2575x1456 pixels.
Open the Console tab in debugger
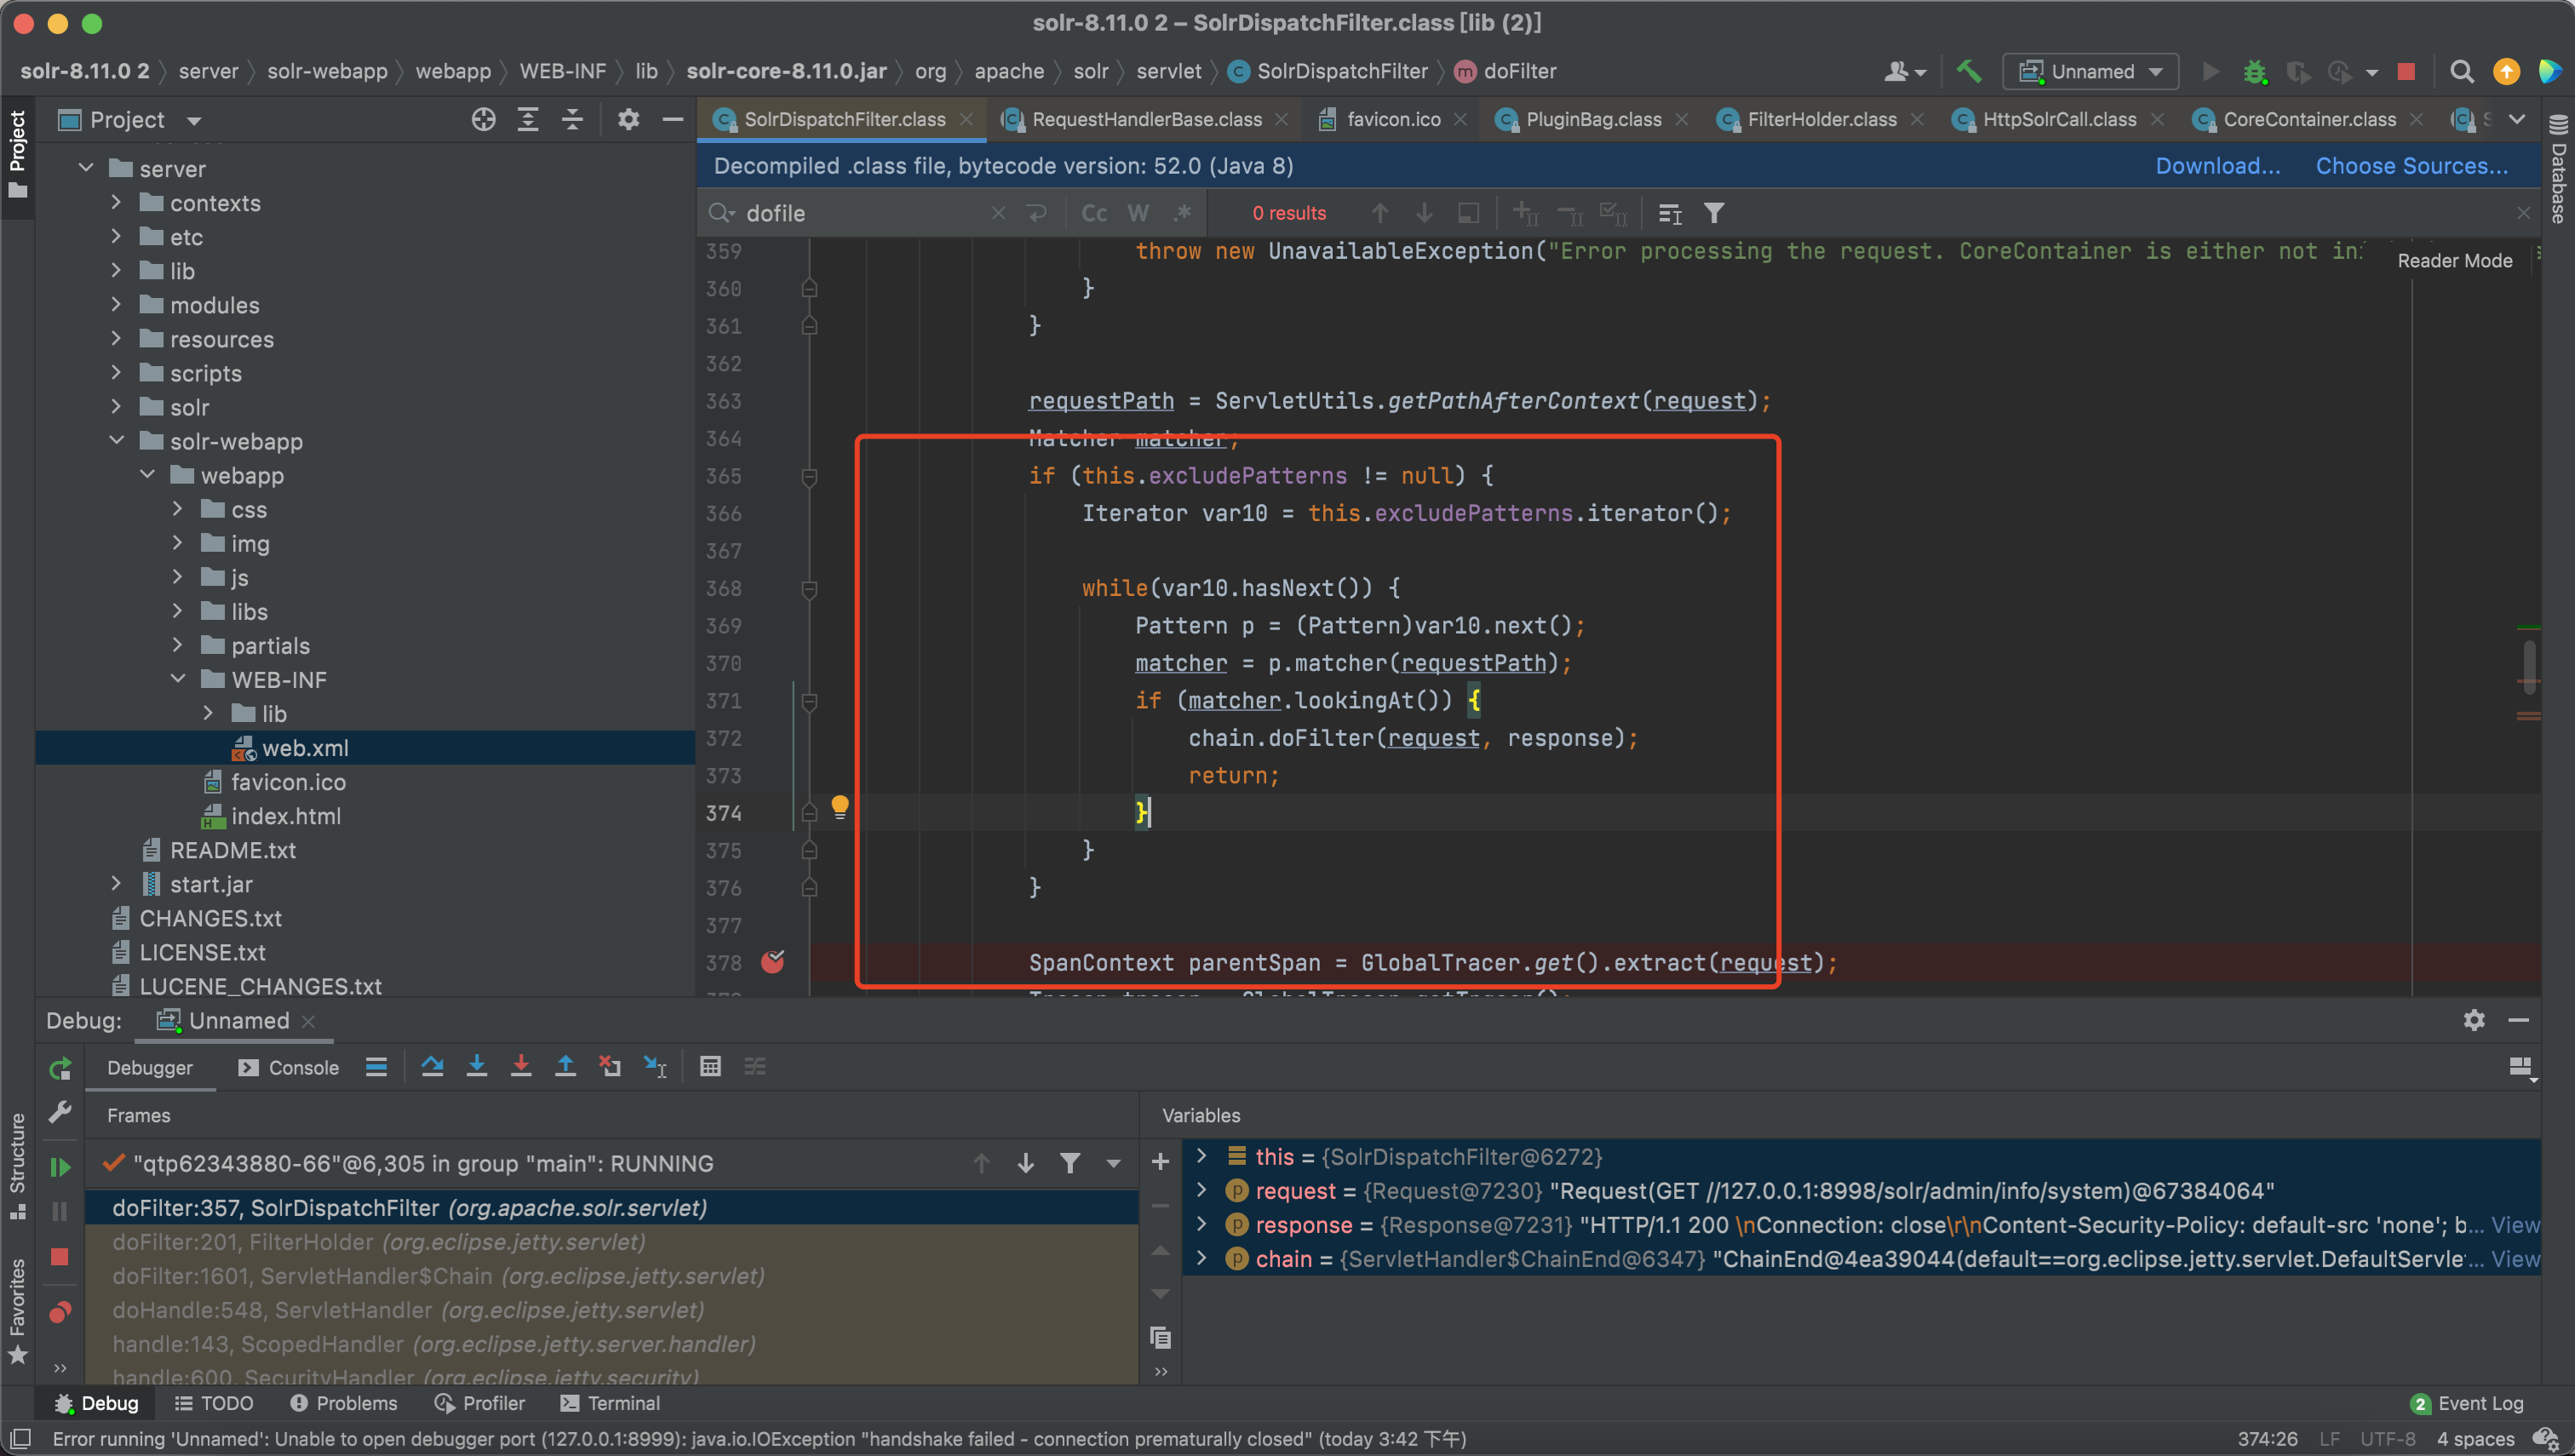coord(289,1067)
